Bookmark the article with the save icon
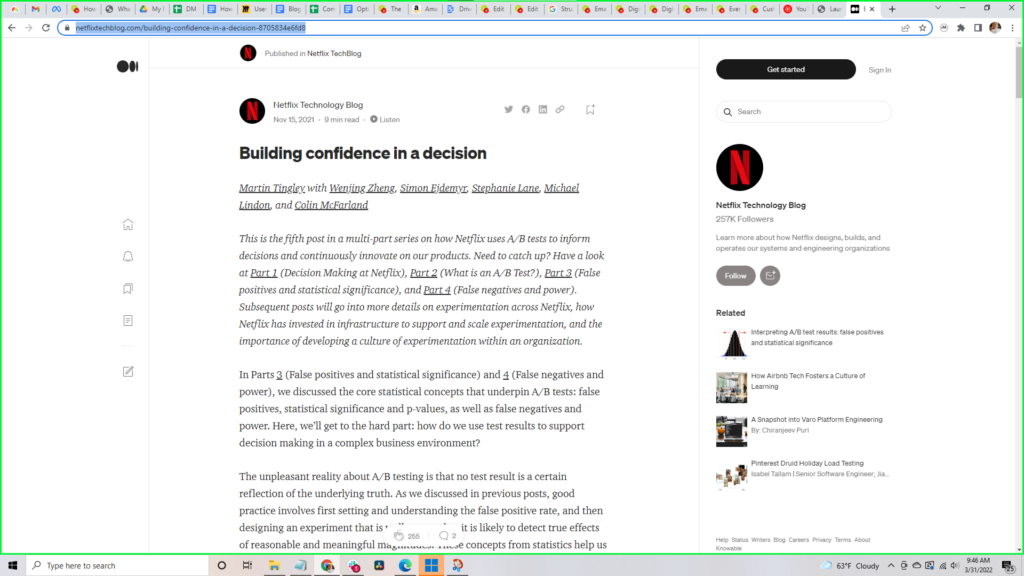1024x576 pixels. pyautogui.click(x=590, y=110)
